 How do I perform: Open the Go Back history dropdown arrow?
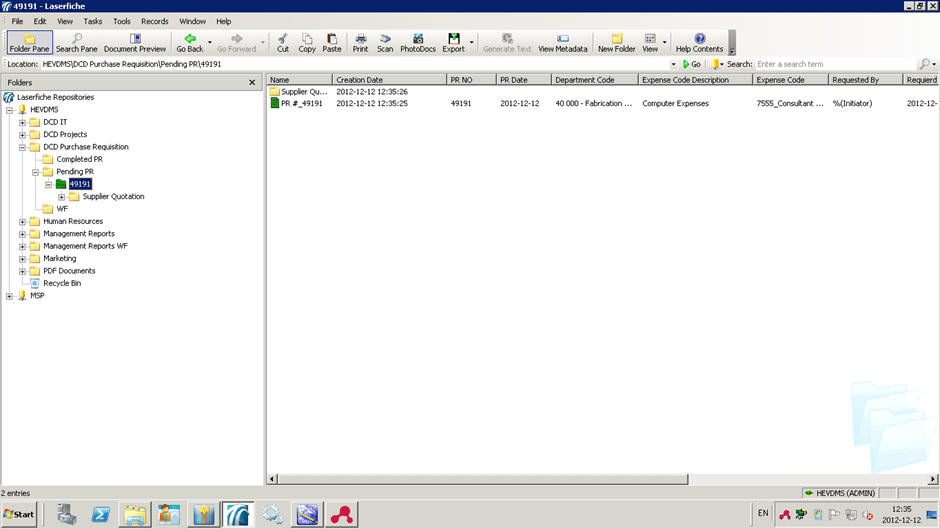[x=209, y=43]
